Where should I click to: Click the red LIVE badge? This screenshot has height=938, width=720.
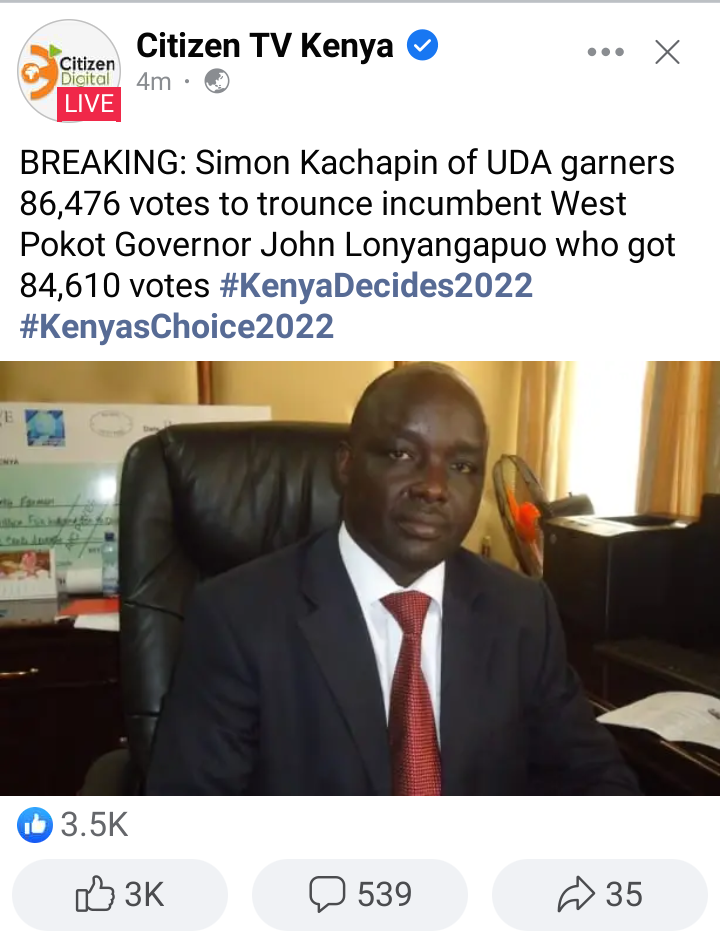(x=89, y=104)
